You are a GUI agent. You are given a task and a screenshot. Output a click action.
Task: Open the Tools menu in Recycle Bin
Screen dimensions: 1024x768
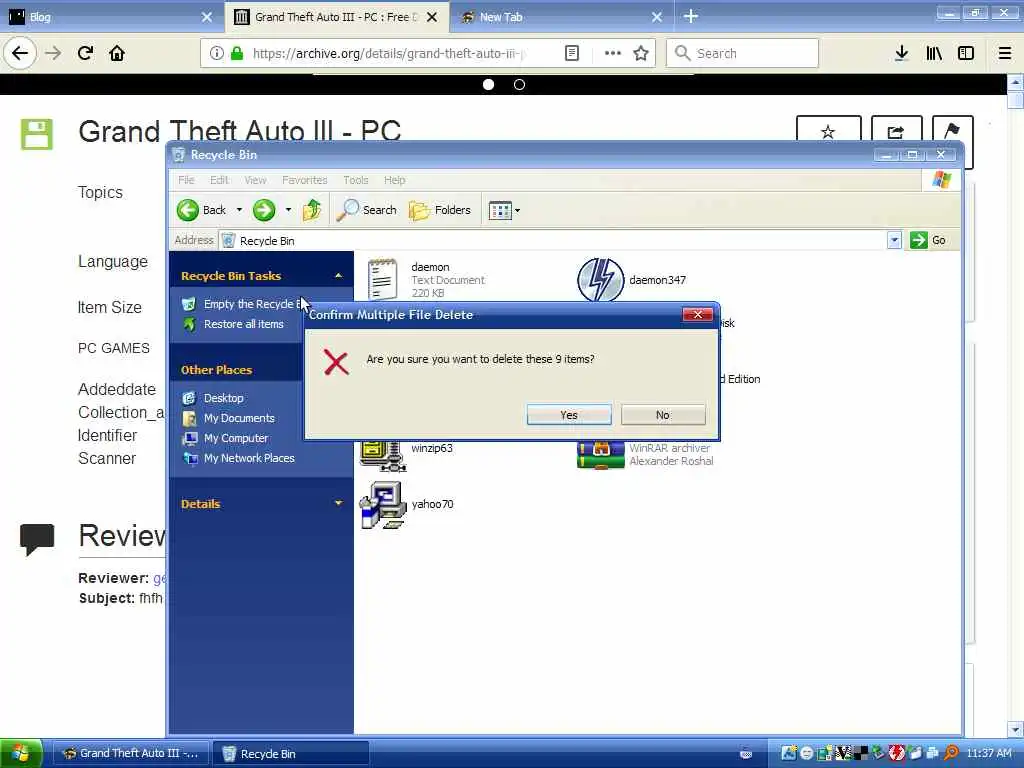(355, 180)
